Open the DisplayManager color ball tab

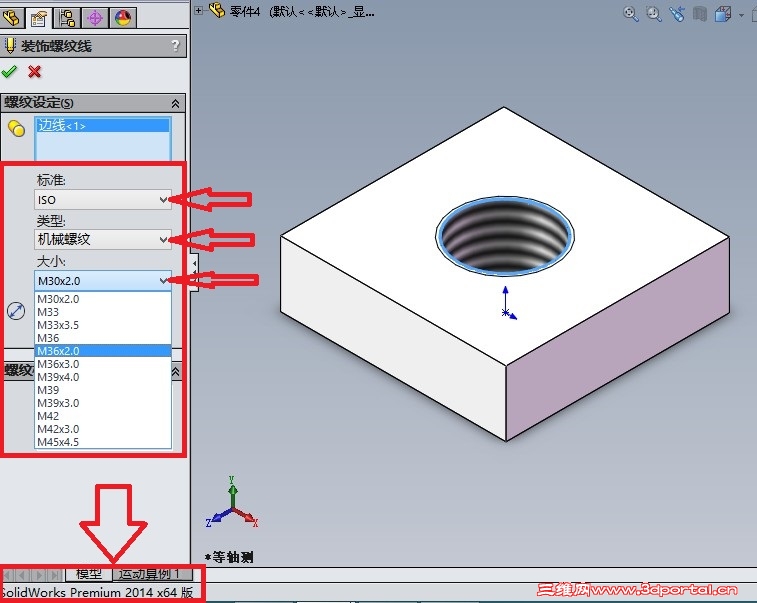tap(123, 18)
